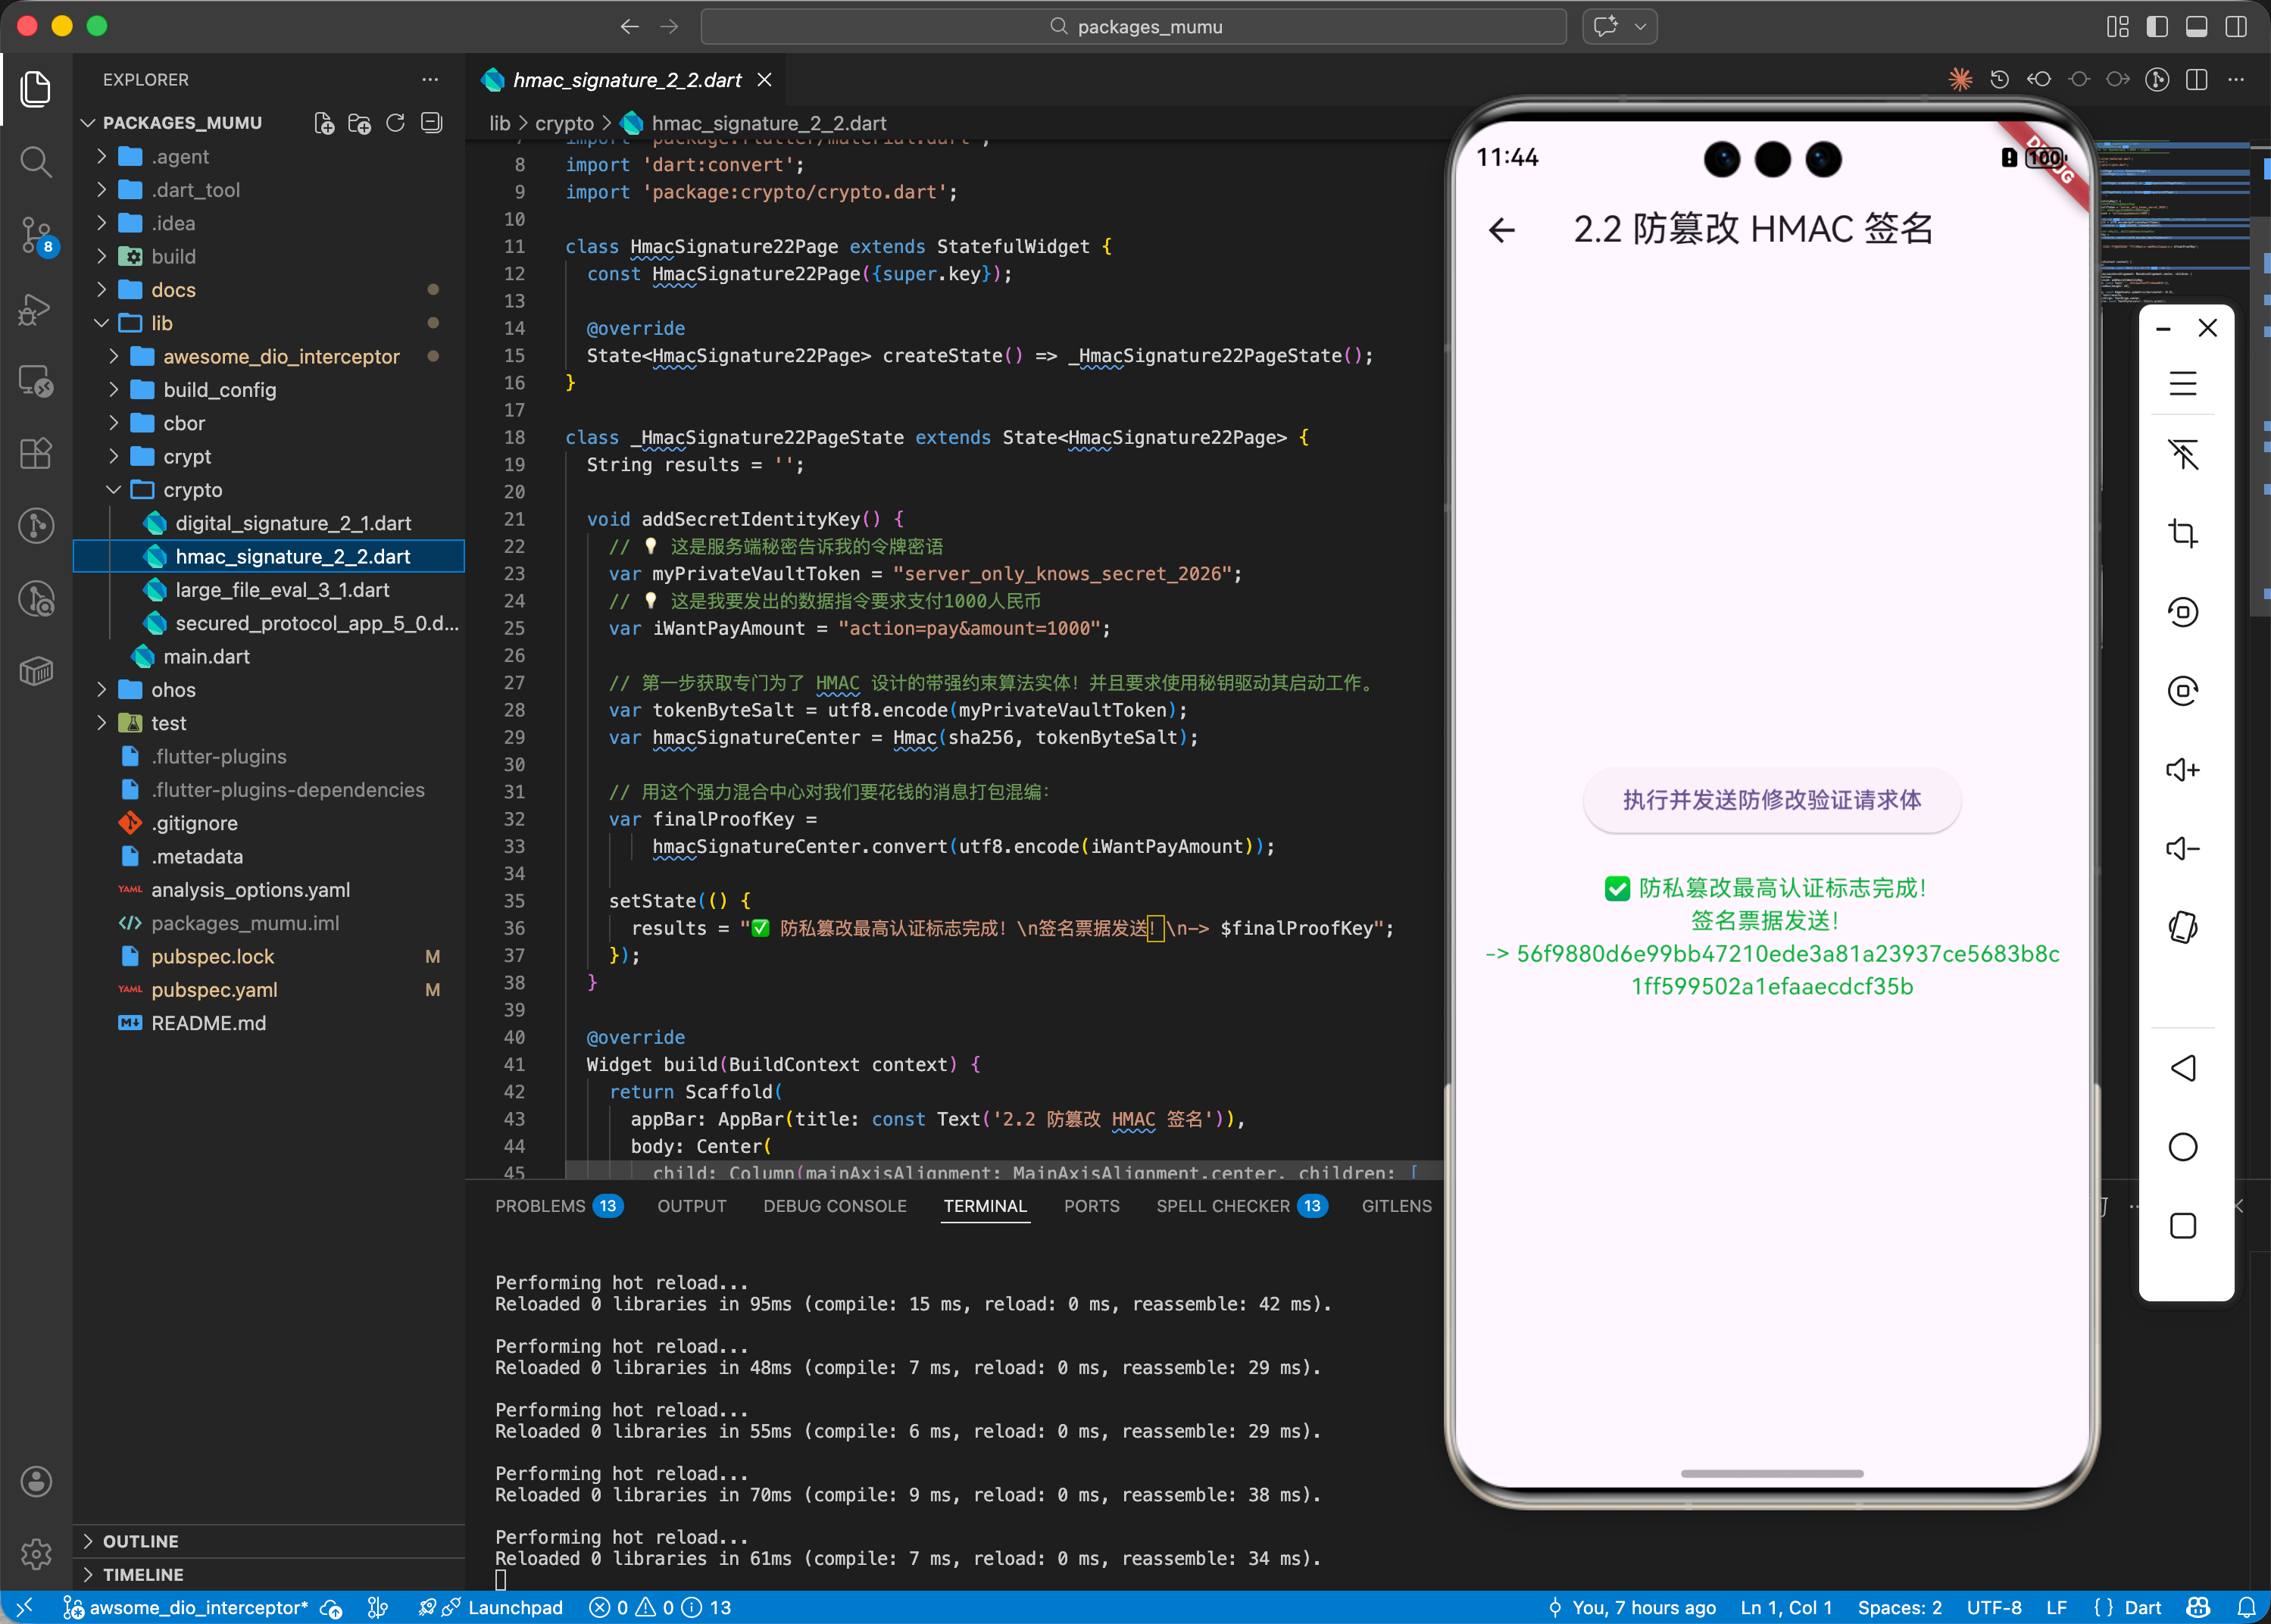Click the emulator menu hamburger icon

(2182, 384)
